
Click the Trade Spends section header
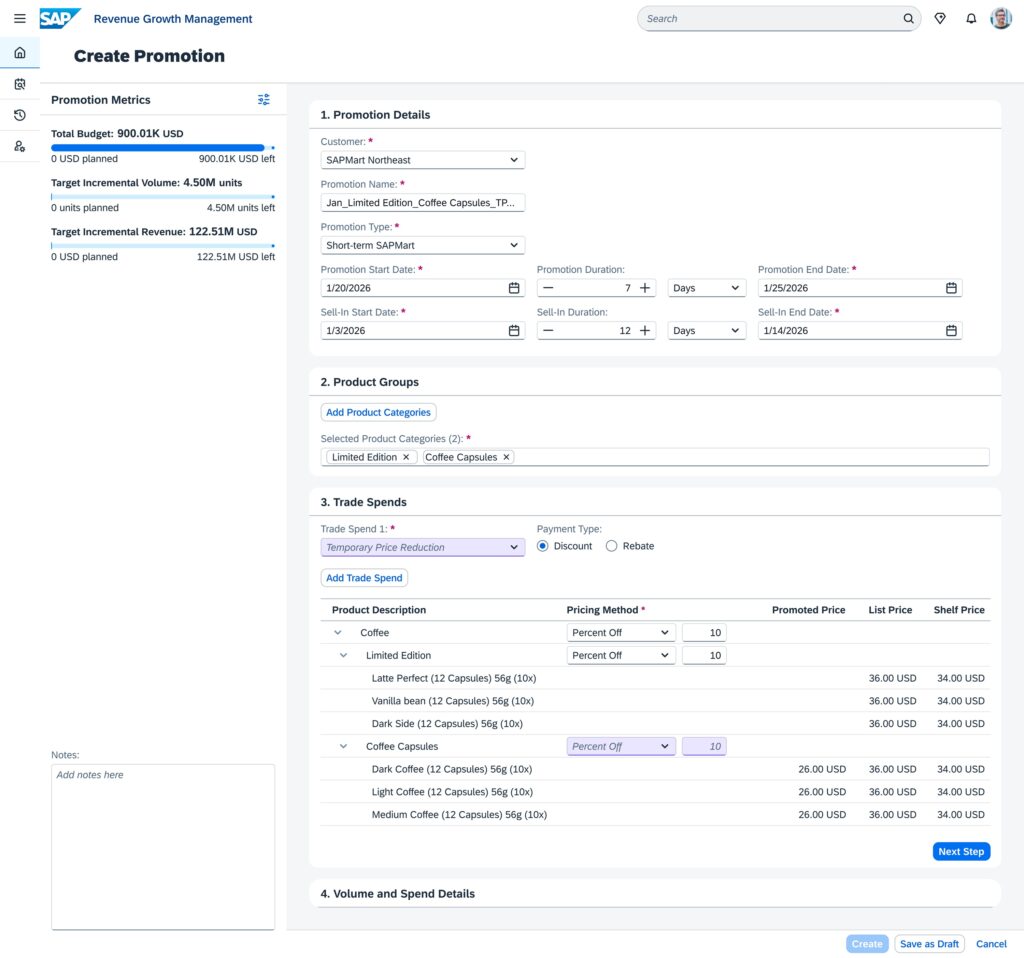click(x=655, y=502)
